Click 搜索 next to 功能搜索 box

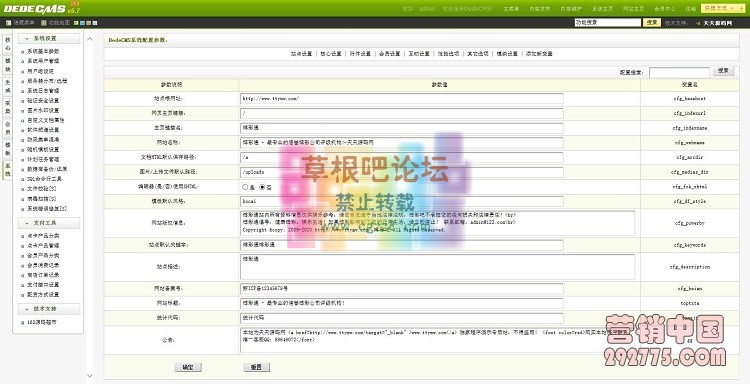652,22
